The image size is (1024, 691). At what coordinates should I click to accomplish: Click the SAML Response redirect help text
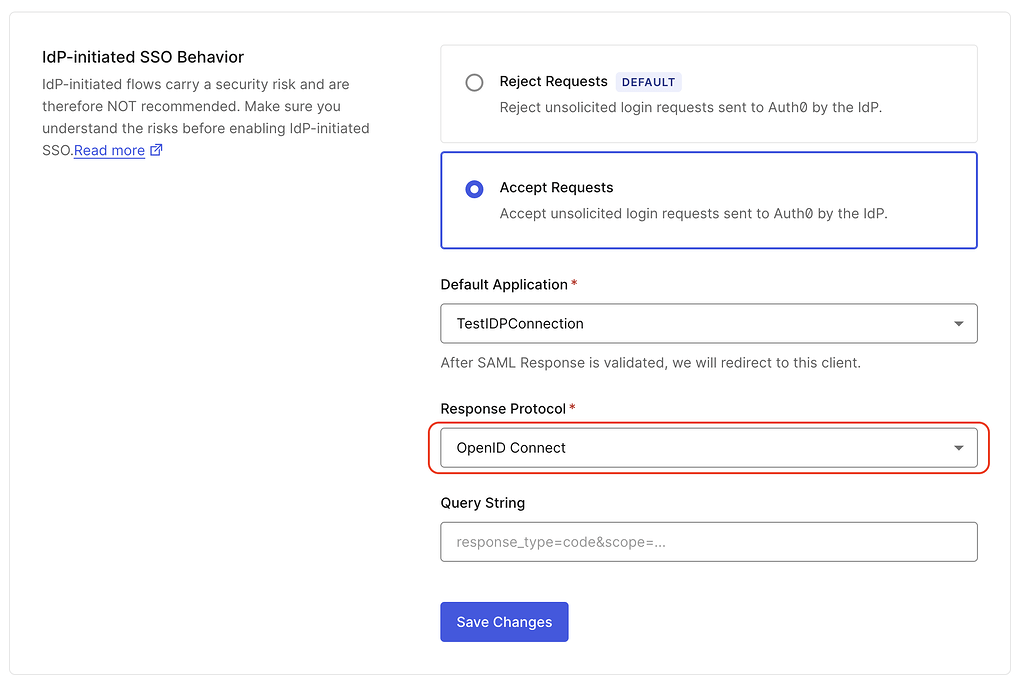pyautogui.click(x=650, y=362)
